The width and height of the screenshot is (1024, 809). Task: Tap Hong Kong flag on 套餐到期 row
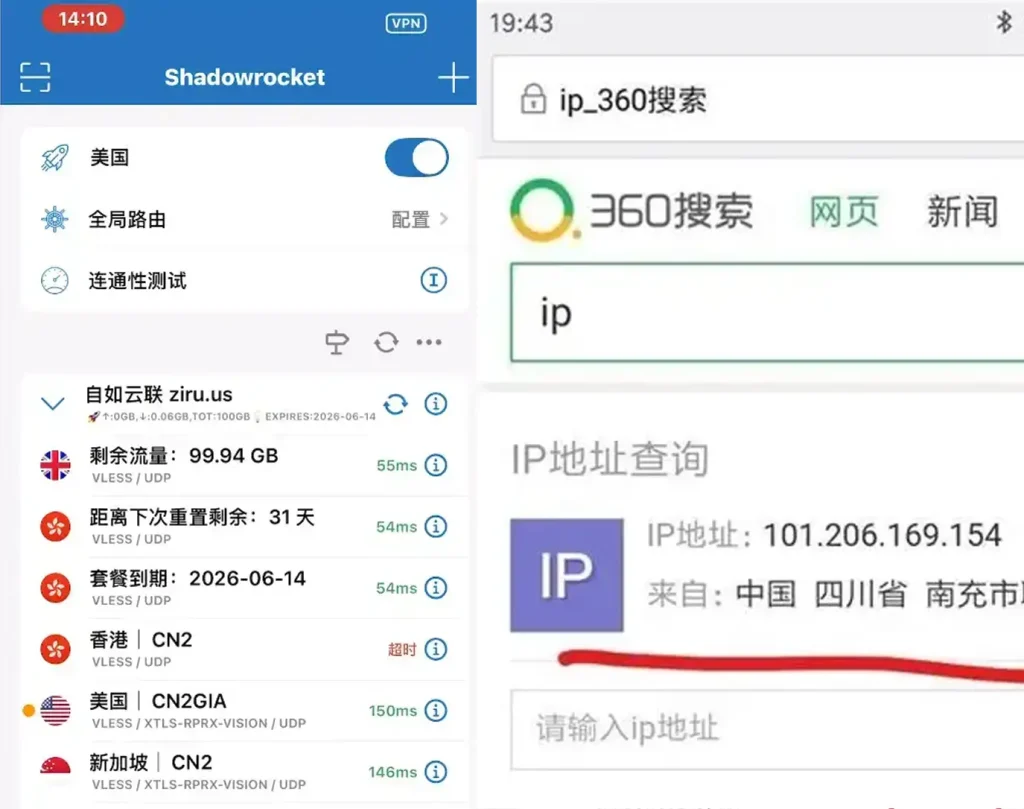click(56, 588)
